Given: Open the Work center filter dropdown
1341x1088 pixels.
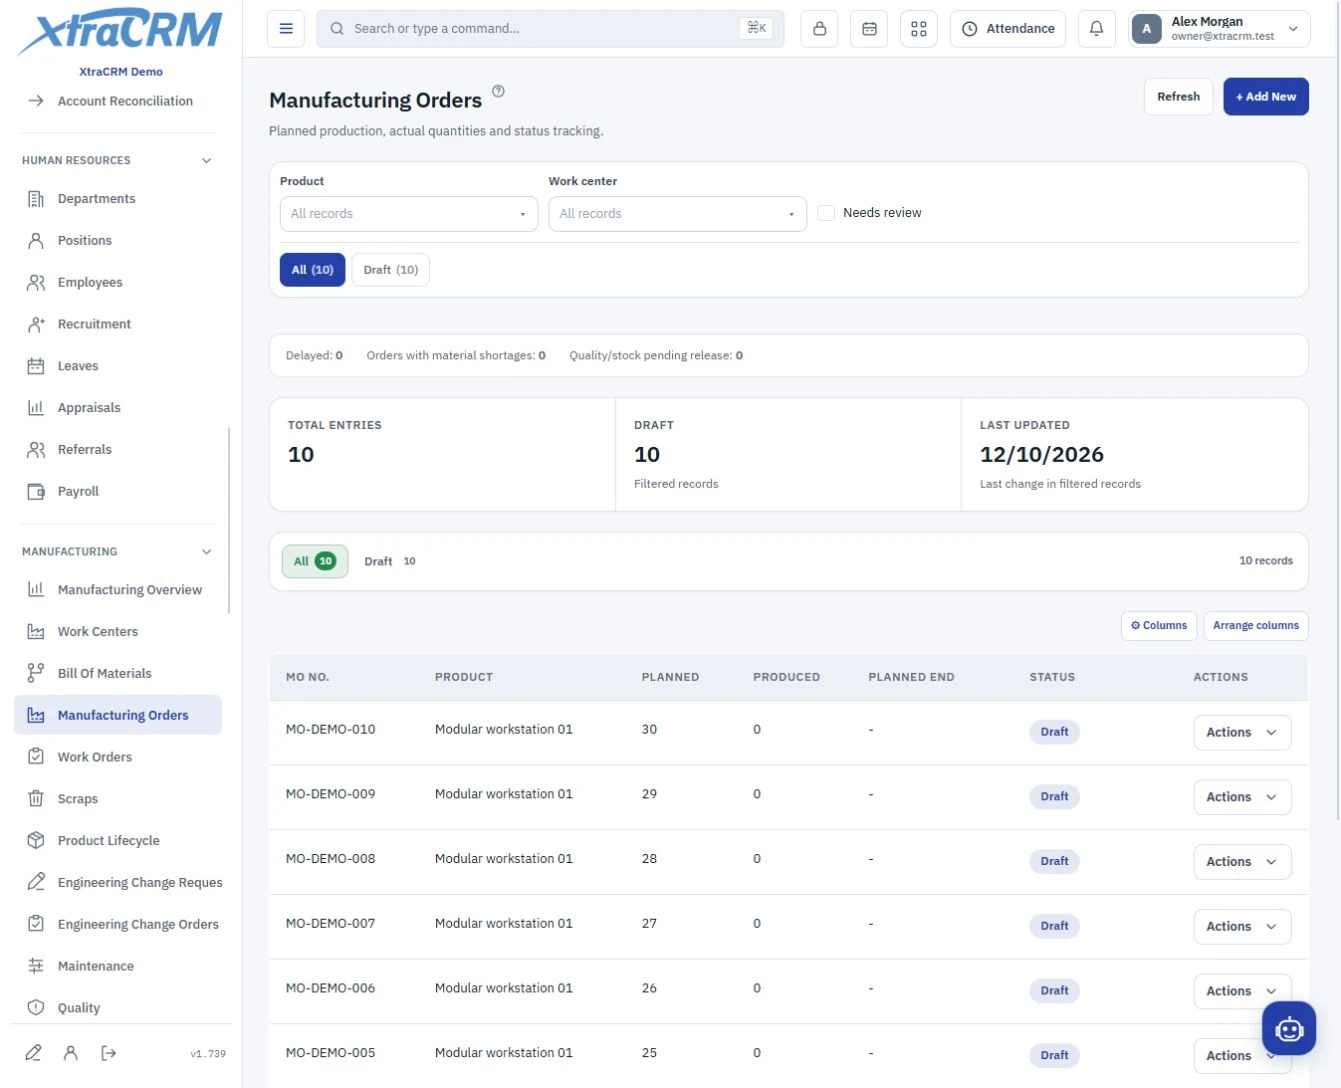Looking at the screenshot, I should point(678,214).
